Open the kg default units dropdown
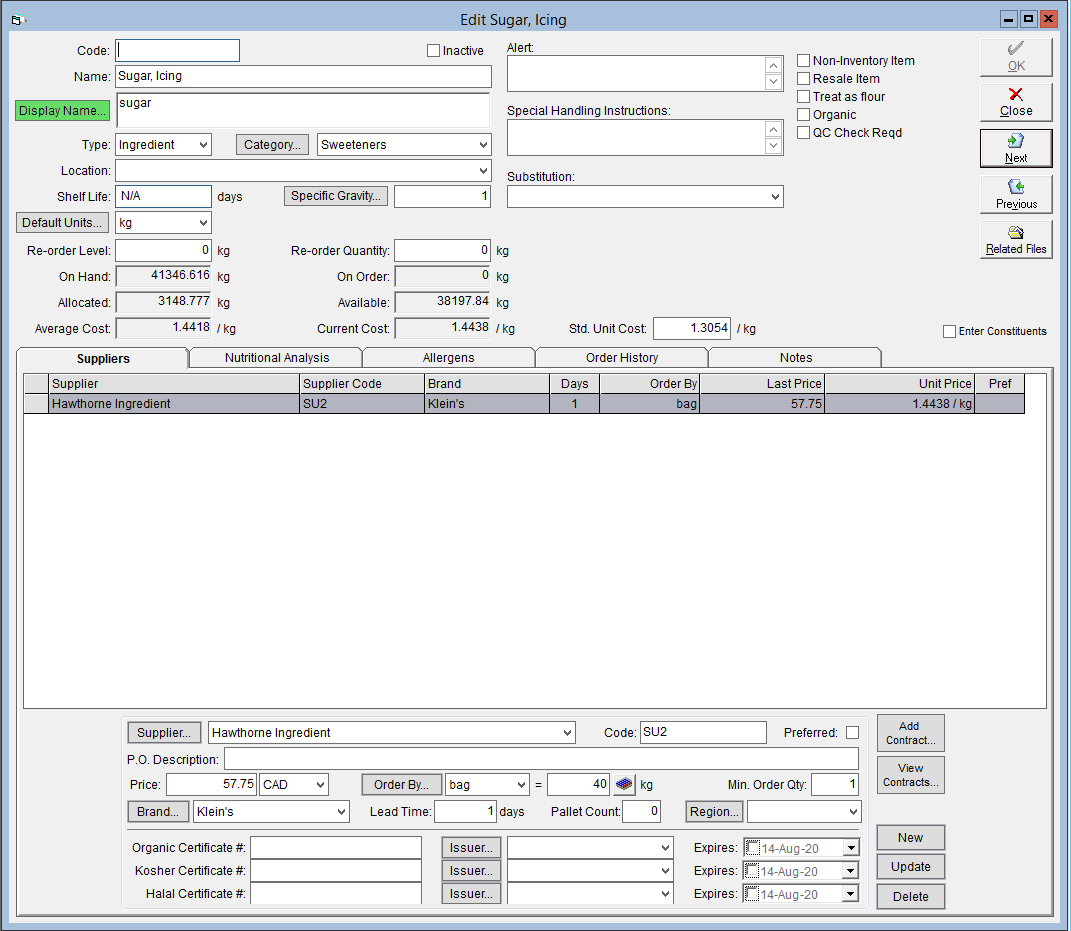The height and width of the screenshot is (931, 1071). (x=203, y=223)
